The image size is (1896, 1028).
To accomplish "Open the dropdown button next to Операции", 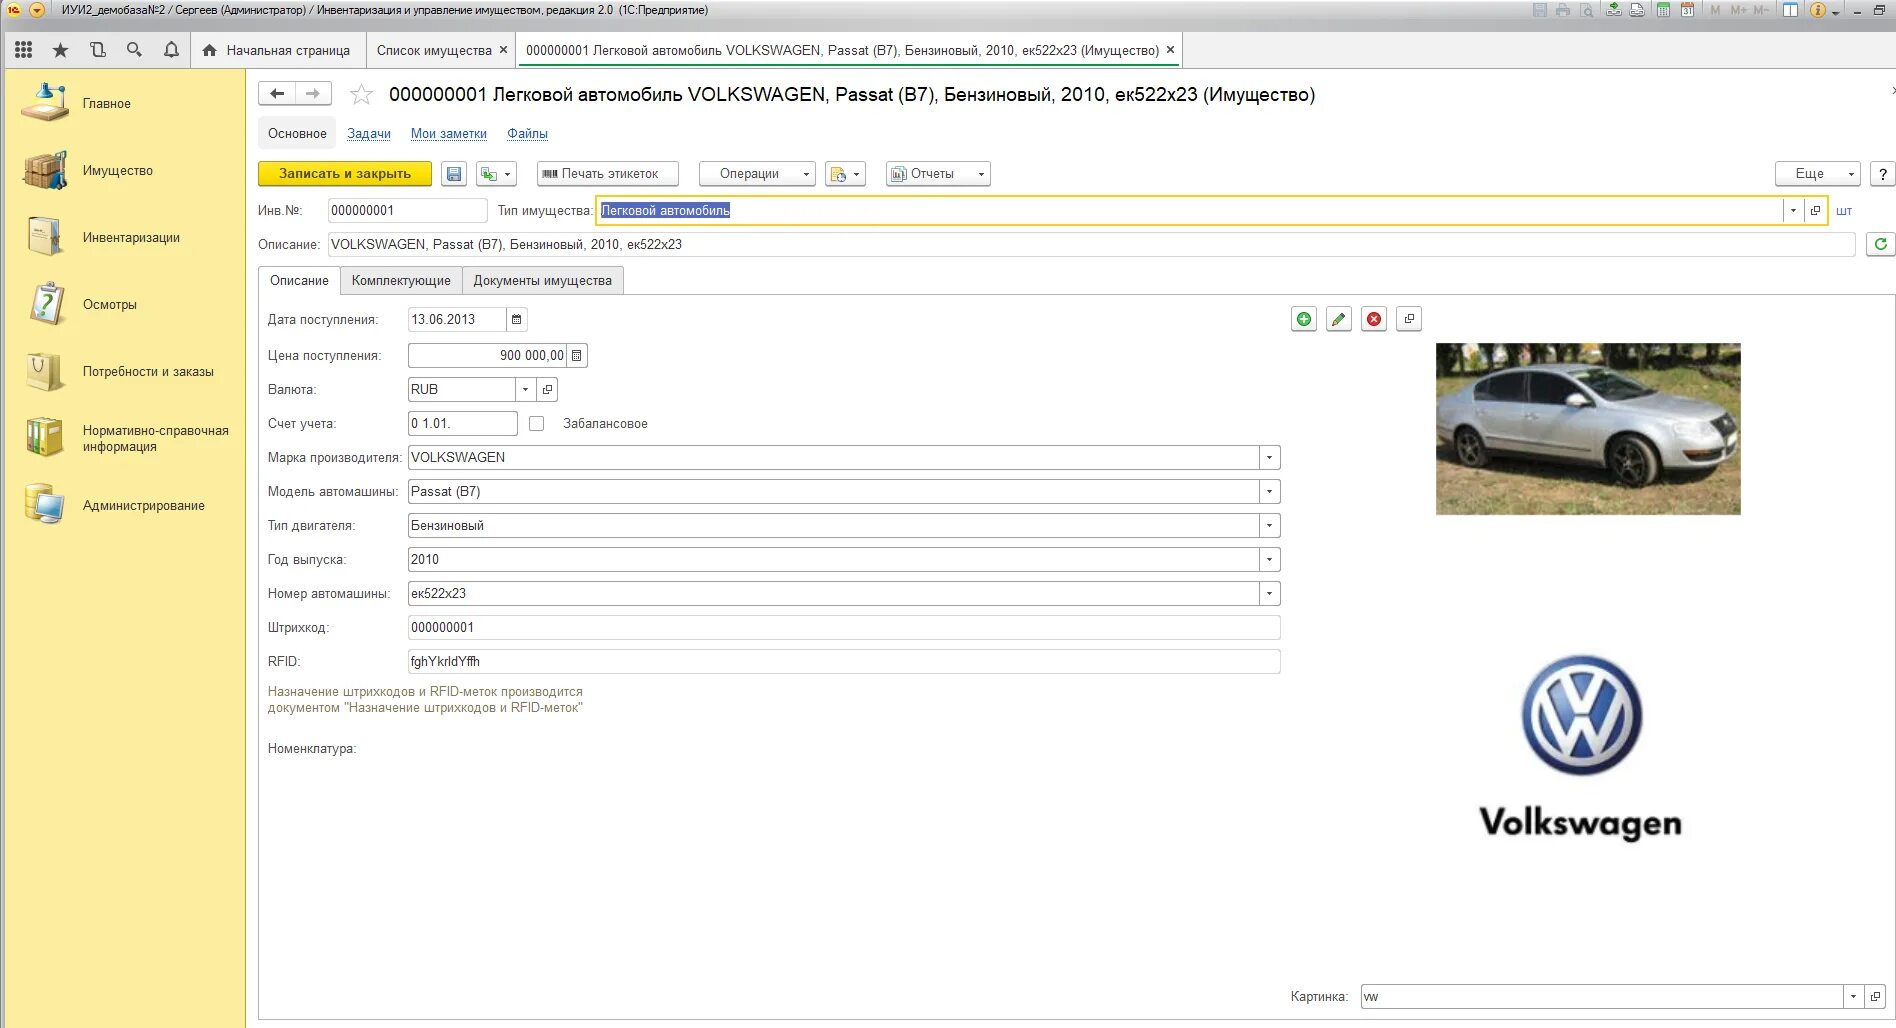I will pyautogui.click(x=845, y=174).
